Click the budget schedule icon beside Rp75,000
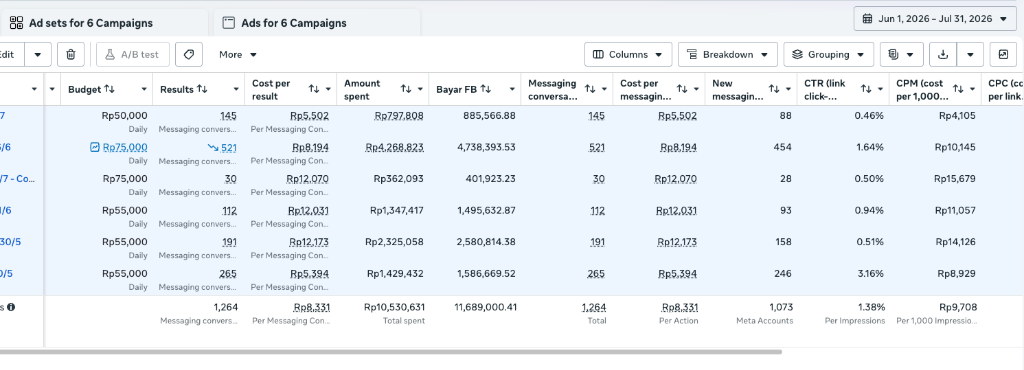The height and width of the screenshot is (370, 1024). (x=95, y=147)
